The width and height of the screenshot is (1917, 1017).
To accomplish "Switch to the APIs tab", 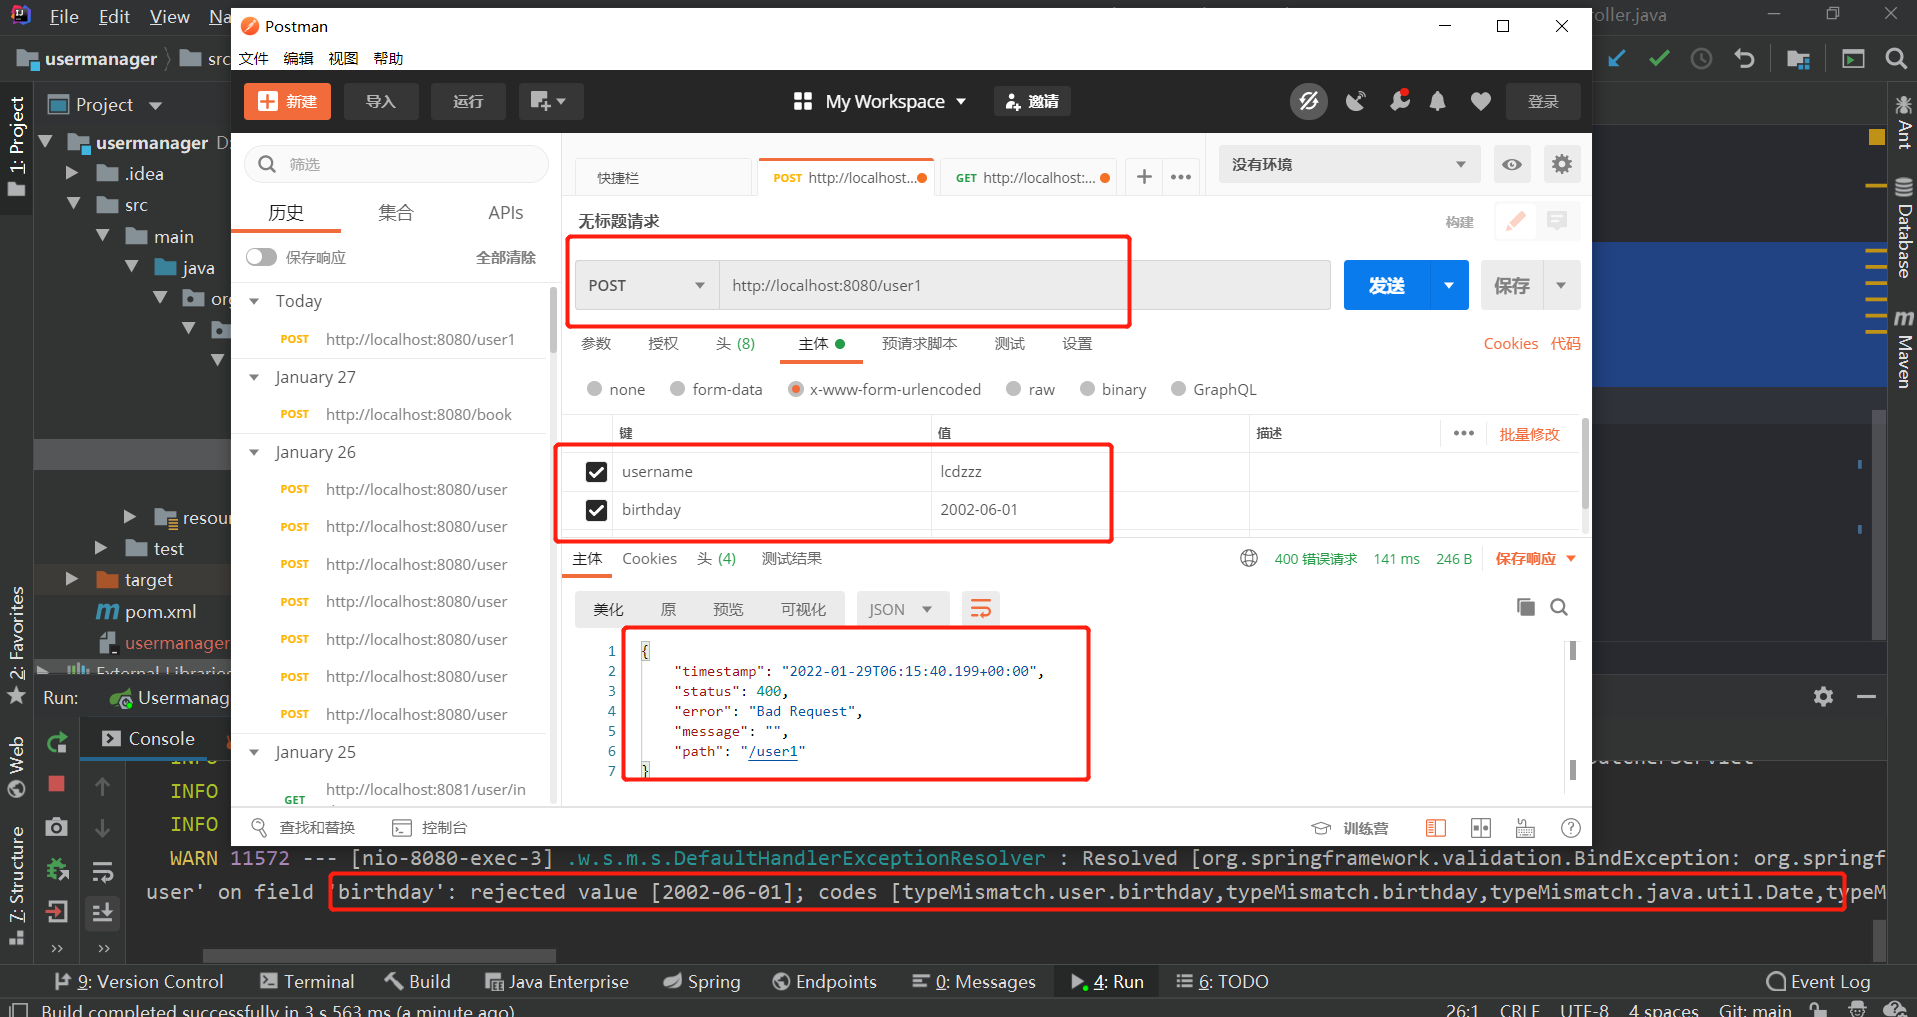I will [505, 212].
